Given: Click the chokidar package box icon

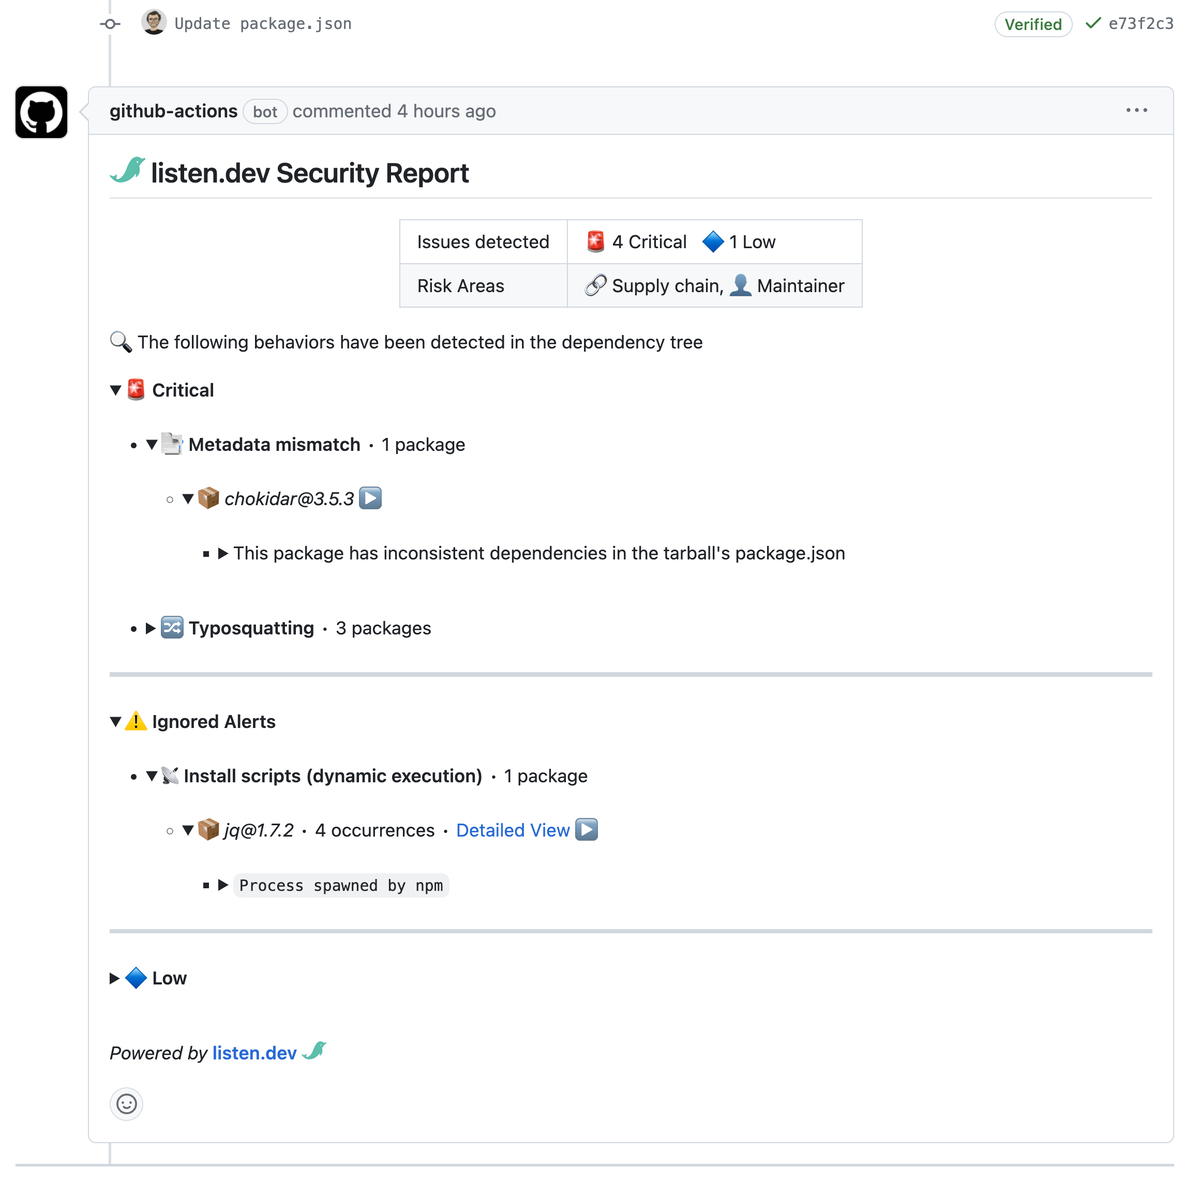Looking at the screenshot, I should (x=208, y=498).
